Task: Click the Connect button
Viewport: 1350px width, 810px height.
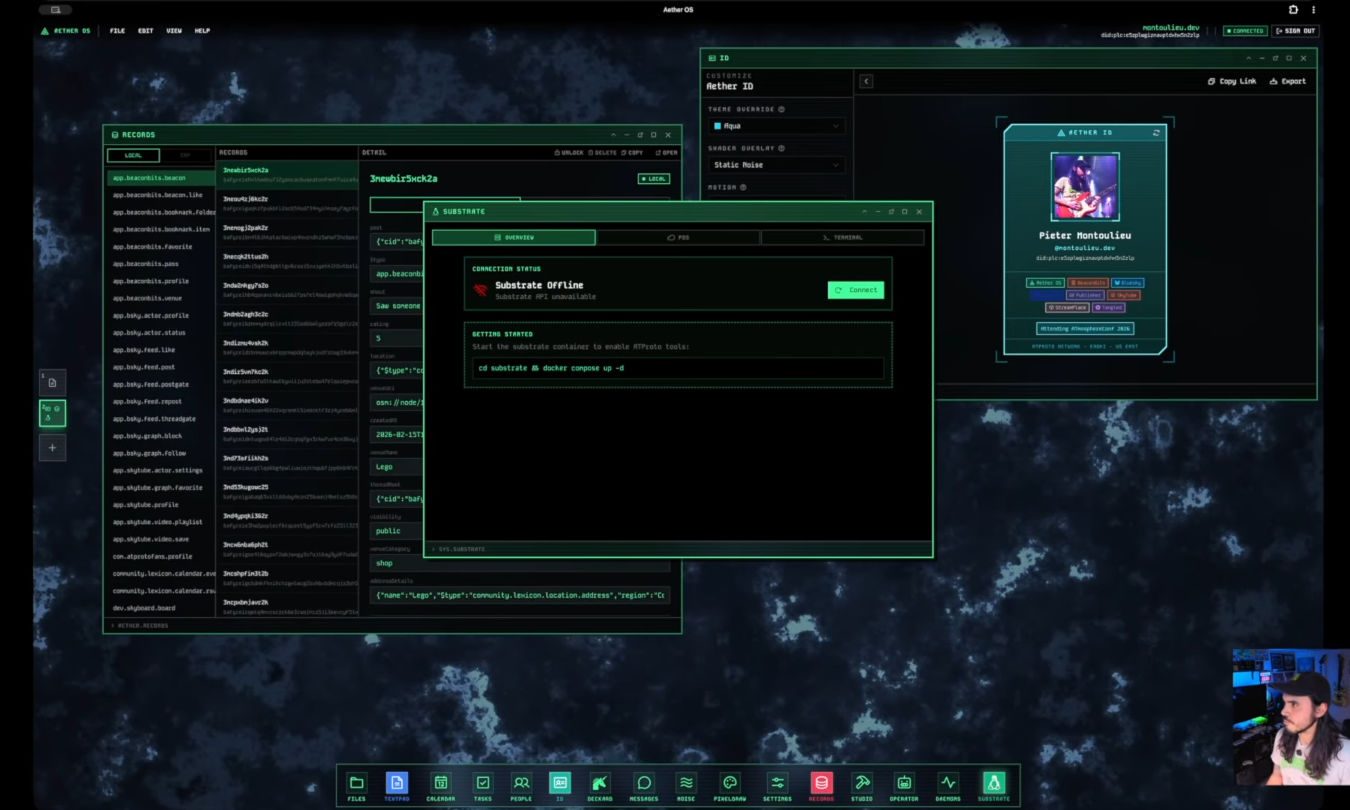Action: tap(856, 290)
